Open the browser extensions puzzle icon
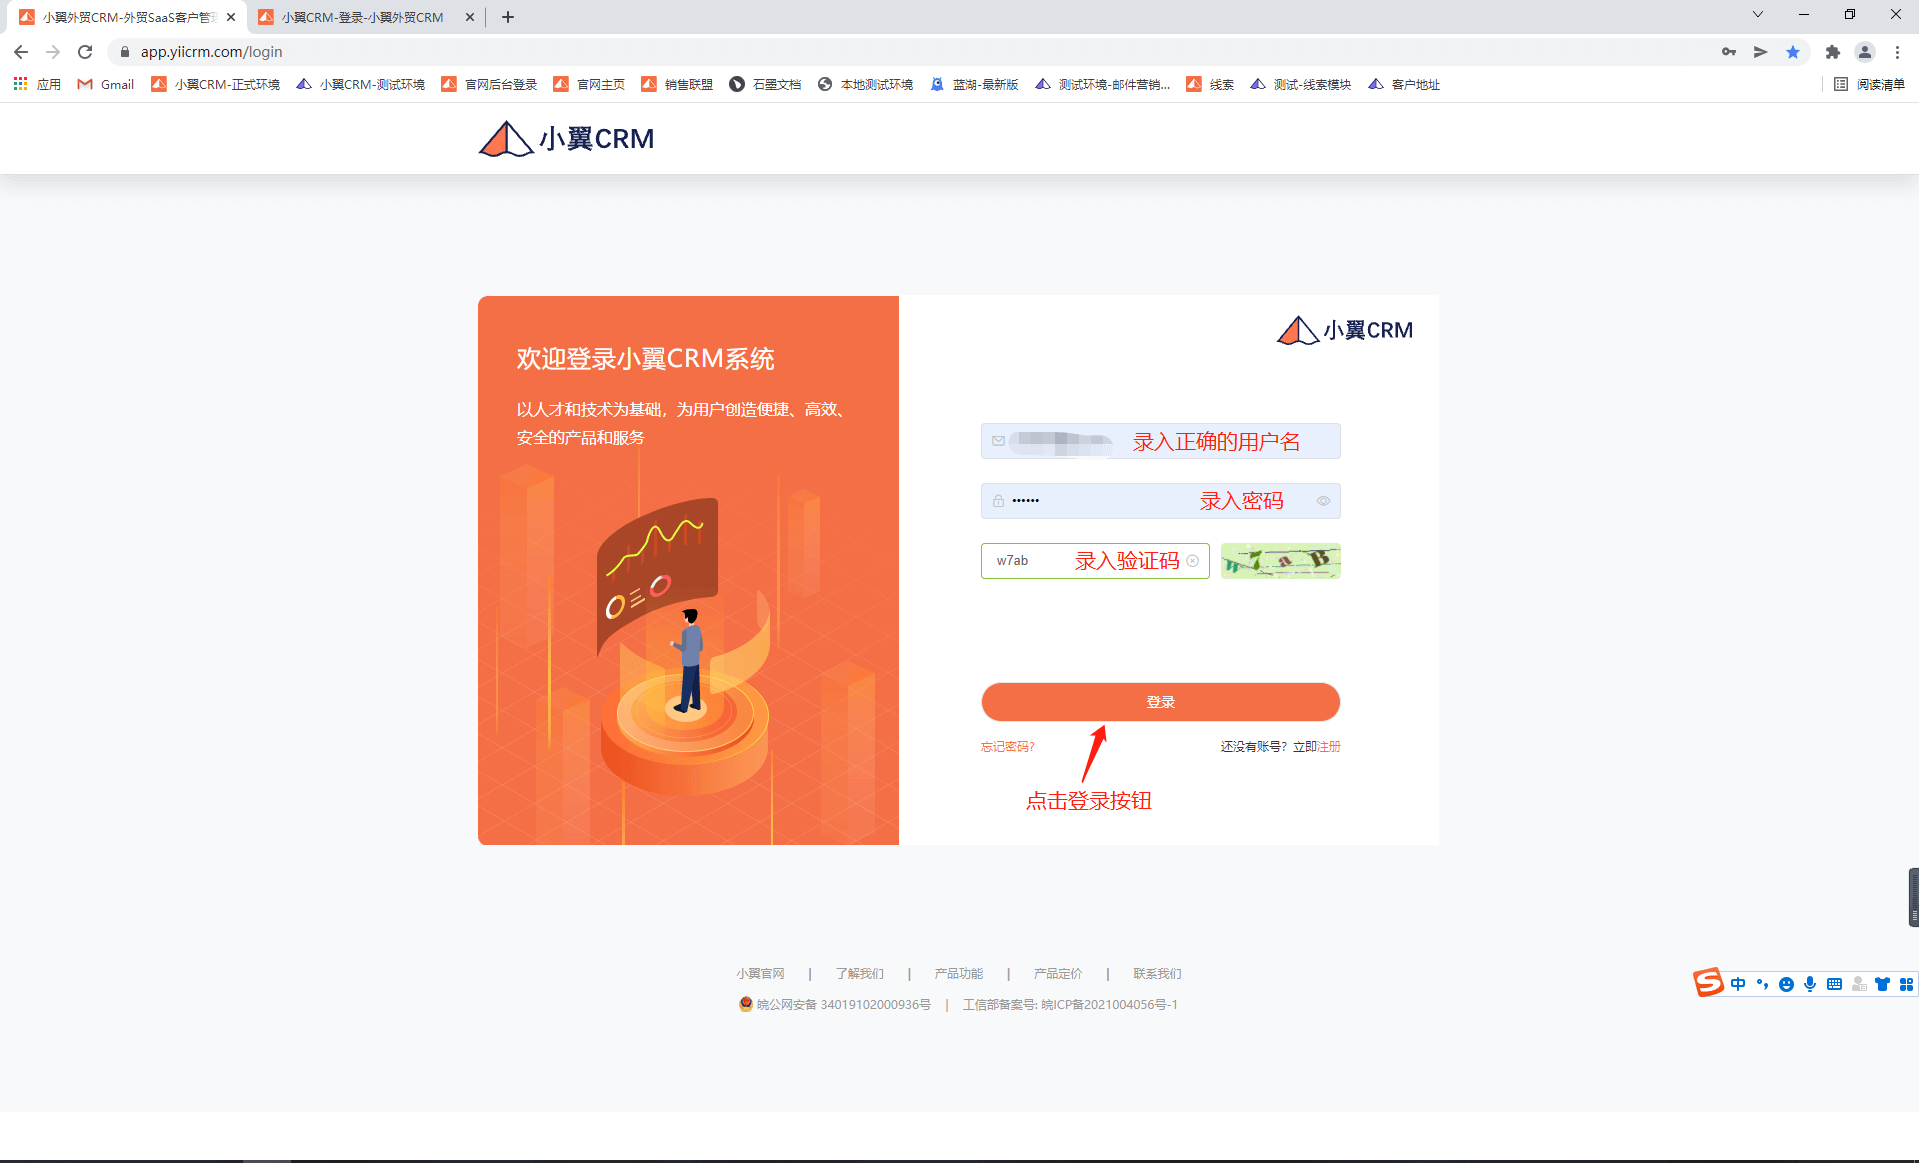1919x1163 pixels. point(1833,52)
